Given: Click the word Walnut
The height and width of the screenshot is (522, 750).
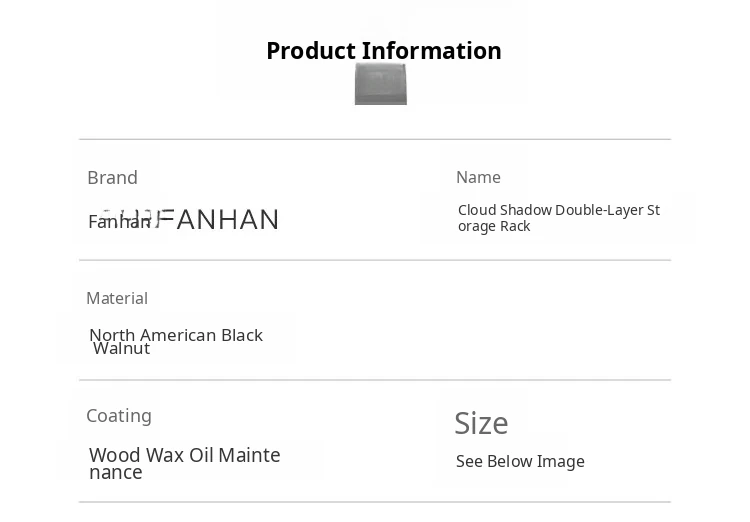Looking at the screenshot, I should coord(122,349).
